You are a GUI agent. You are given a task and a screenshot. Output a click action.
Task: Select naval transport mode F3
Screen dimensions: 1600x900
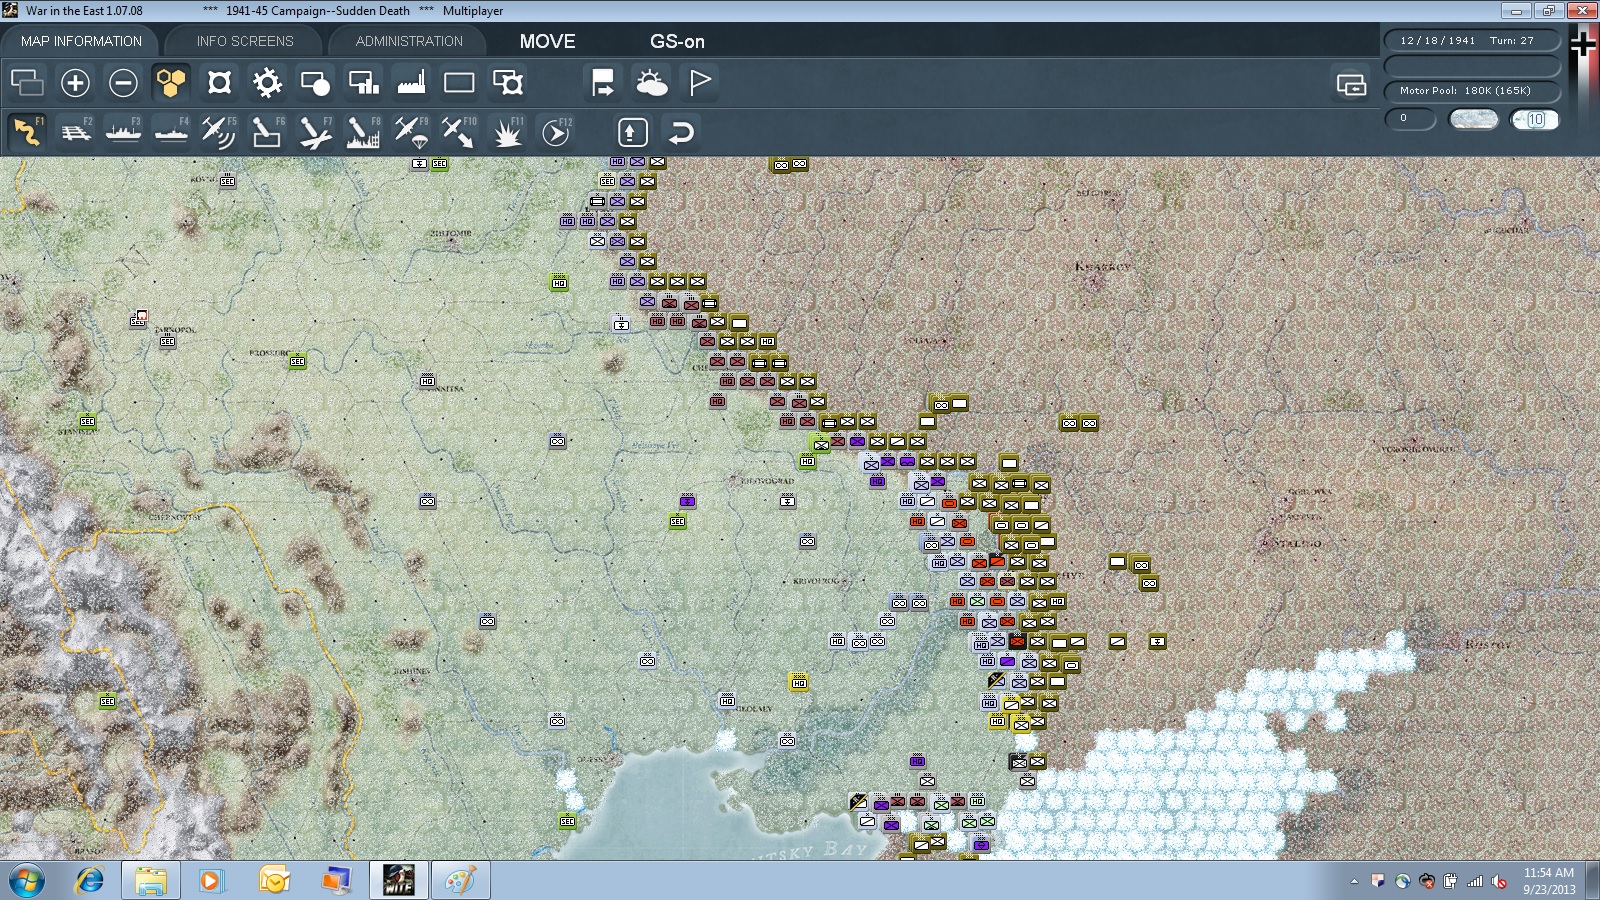tap(124, 132)
